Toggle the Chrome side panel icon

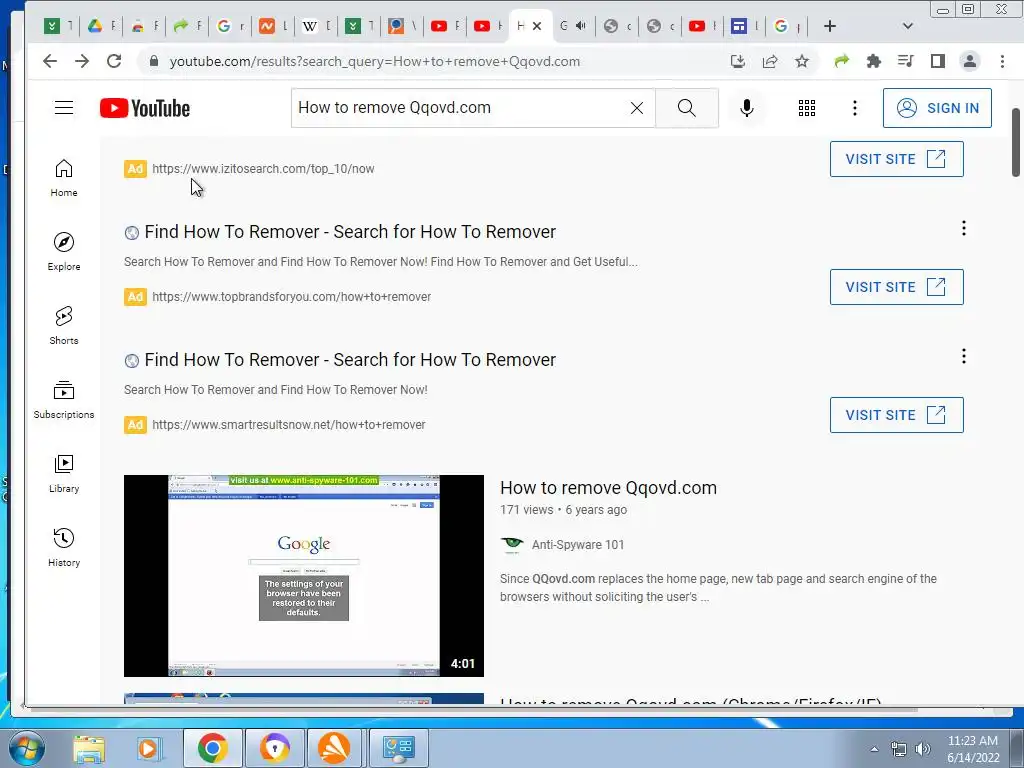click(x=938, y=61)
